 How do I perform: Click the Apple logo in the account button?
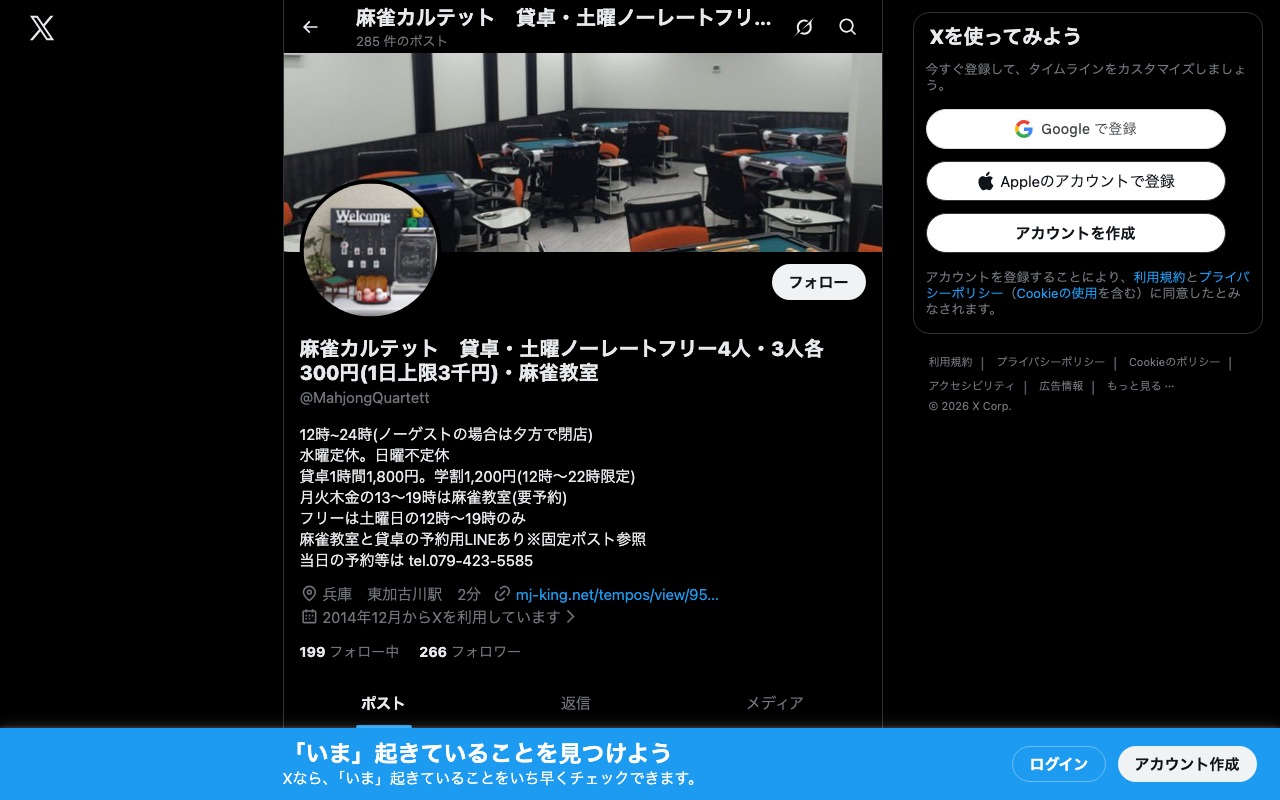pos(986,181)
